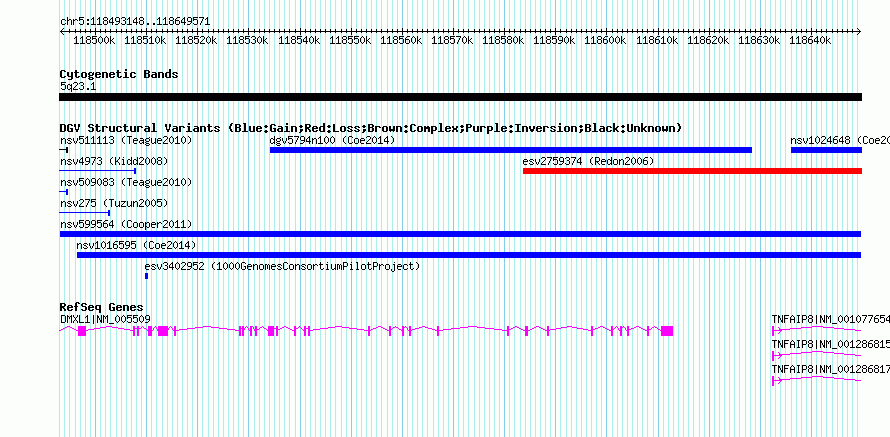
Task: Click the DMXL1|NM_005509 gene label
Action: coord(105,320)
